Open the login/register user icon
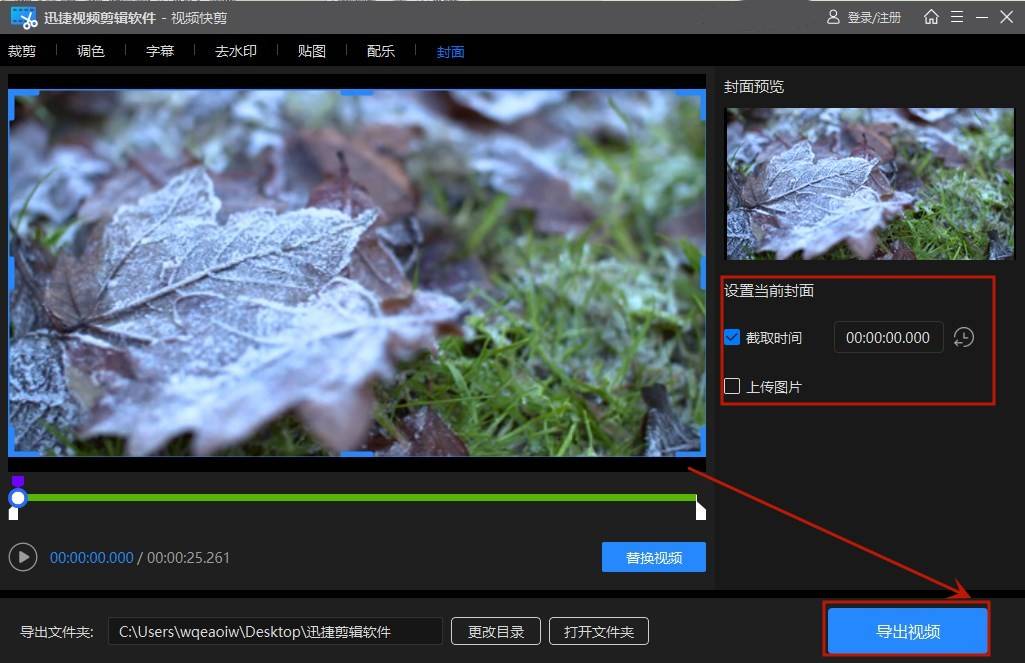The height and width of the screenshot is (663, 1025). 833,17
